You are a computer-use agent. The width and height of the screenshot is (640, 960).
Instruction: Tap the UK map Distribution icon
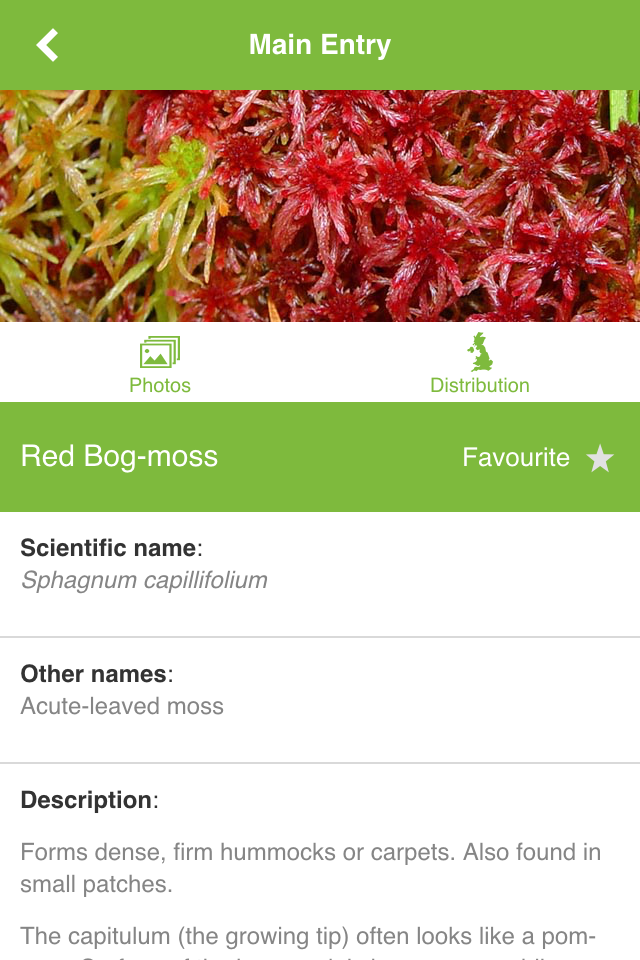click(480, 353)
